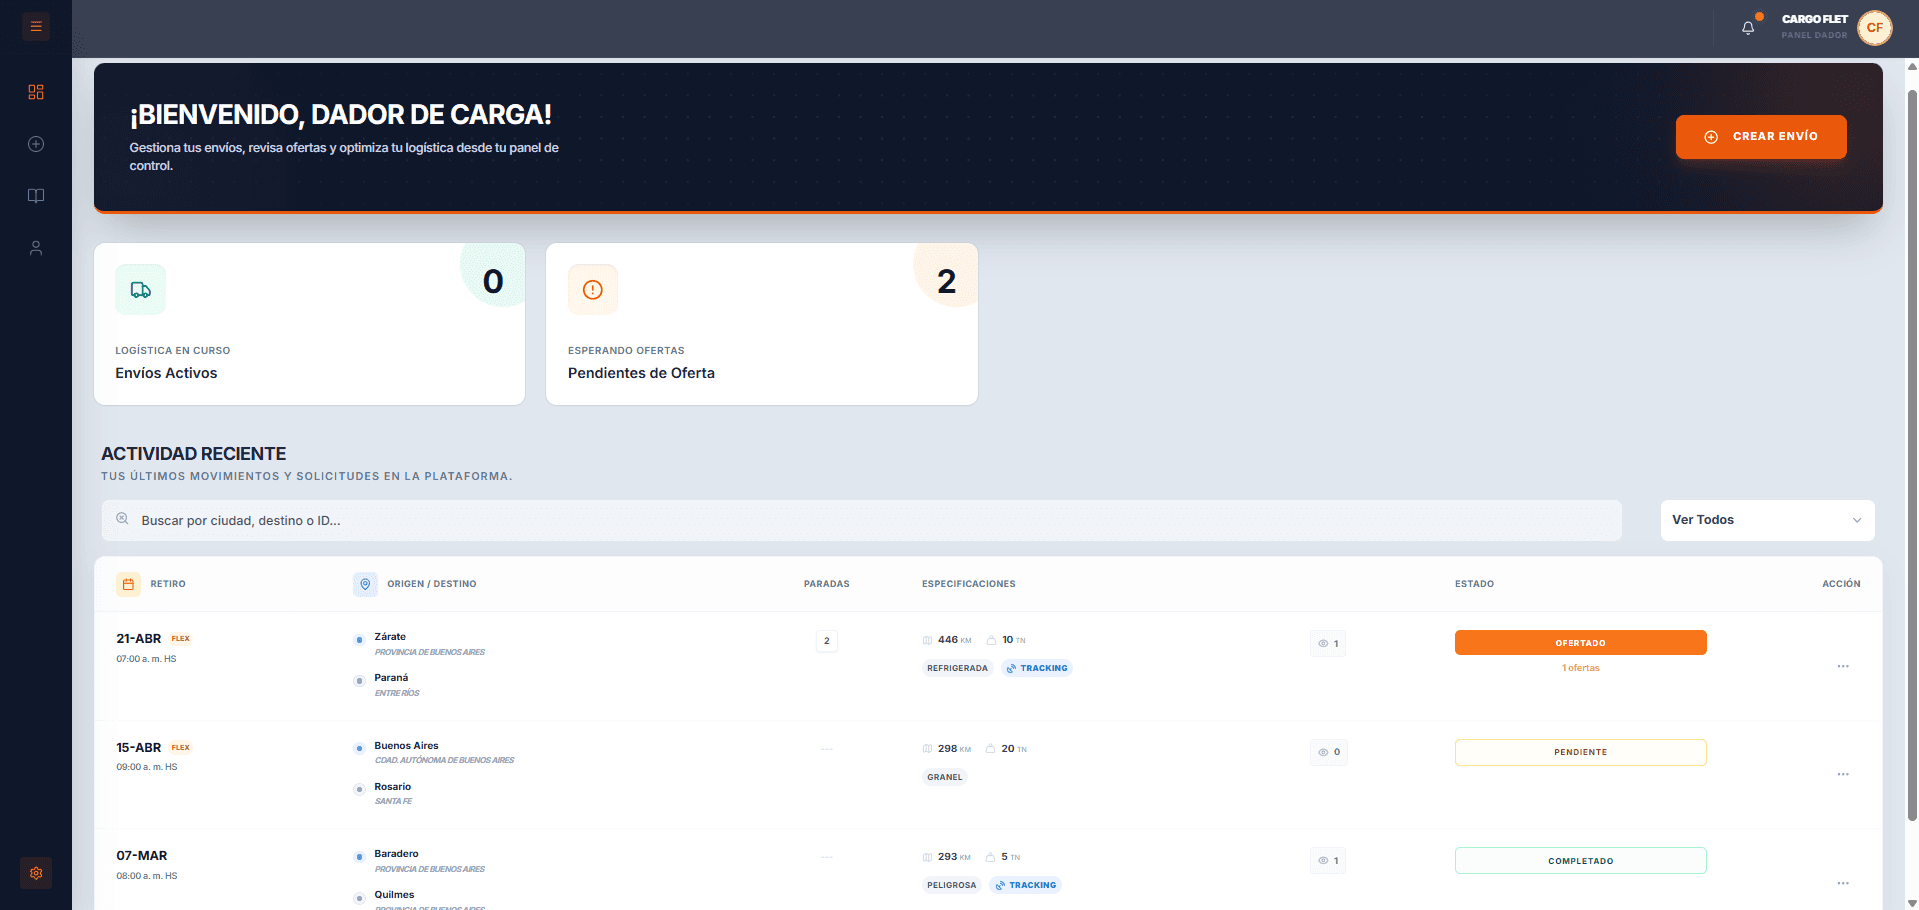Click the views eye badge on 07-MAR row
Viewport: 1919px width, 910px height.
click(x=1328, y=860)
